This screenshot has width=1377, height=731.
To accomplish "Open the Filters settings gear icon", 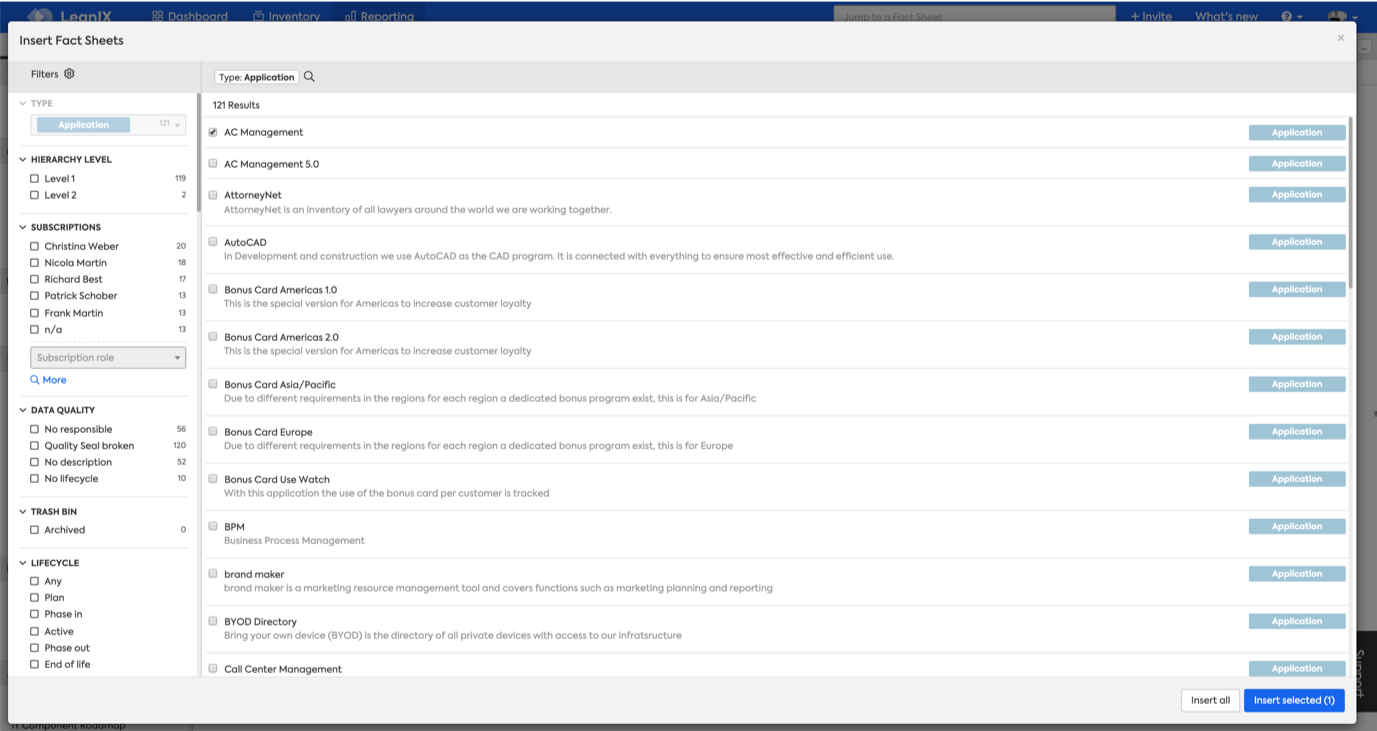I will pos(69,74).
